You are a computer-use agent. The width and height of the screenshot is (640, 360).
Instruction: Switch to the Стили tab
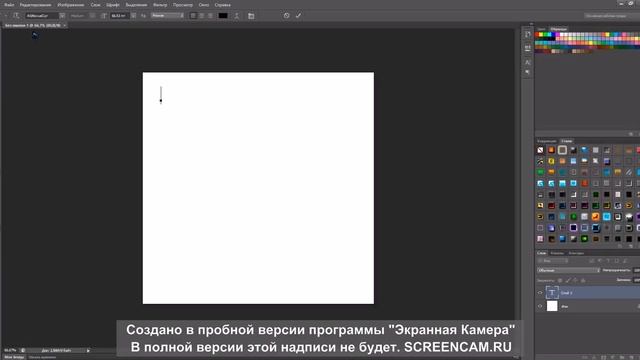567,141
